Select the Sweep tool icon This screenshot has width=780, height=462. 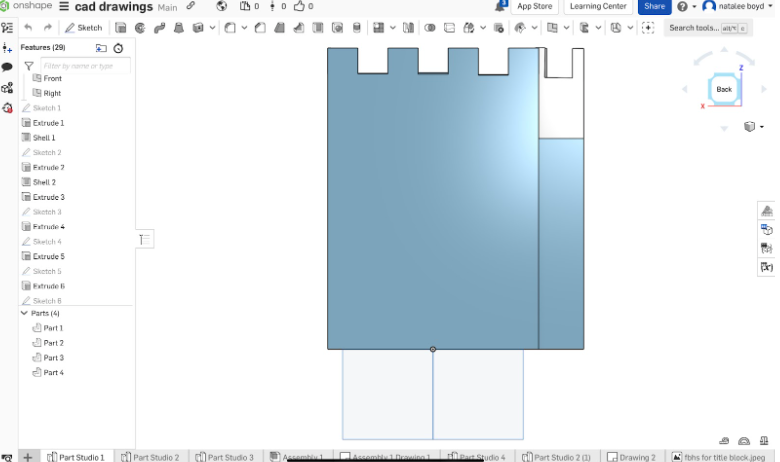pos(159,28)
